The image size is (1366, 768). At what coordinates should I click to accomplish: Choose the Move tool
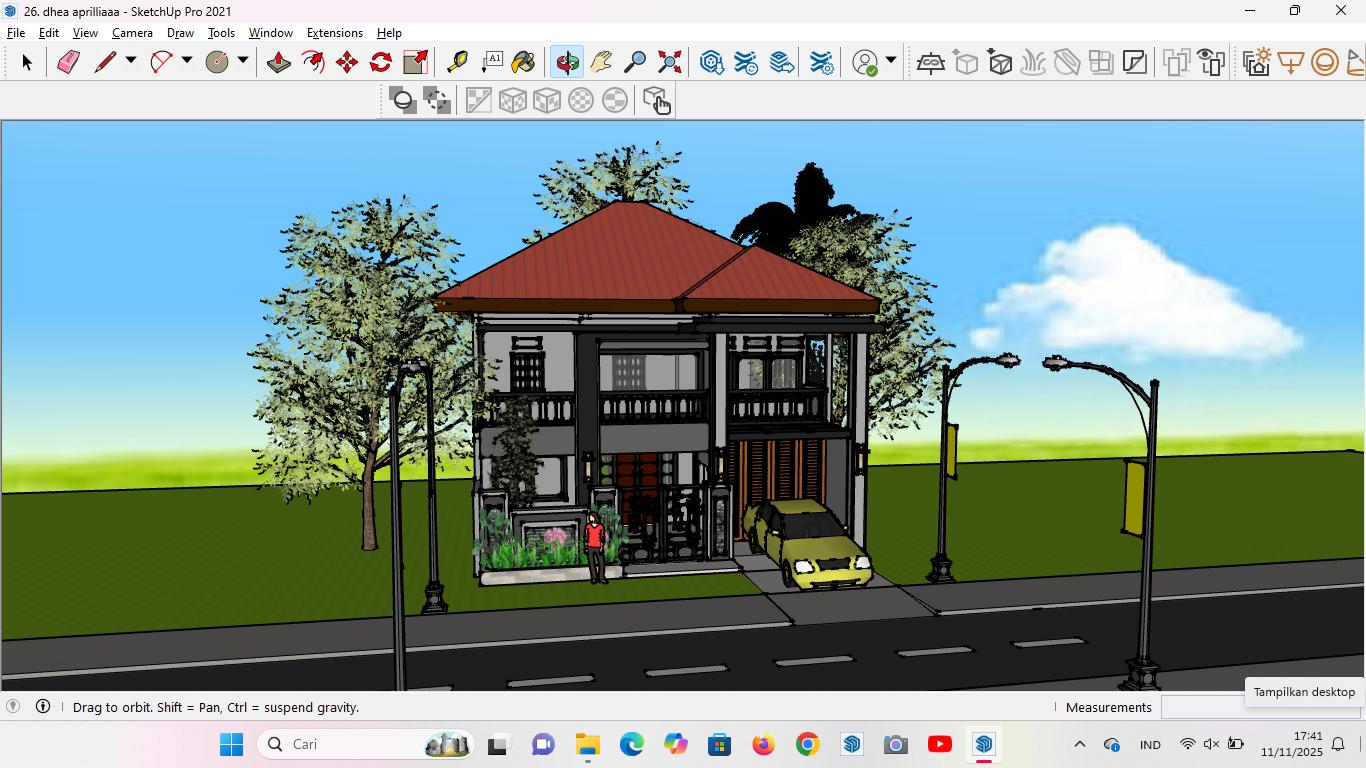[x=347, y=62]
